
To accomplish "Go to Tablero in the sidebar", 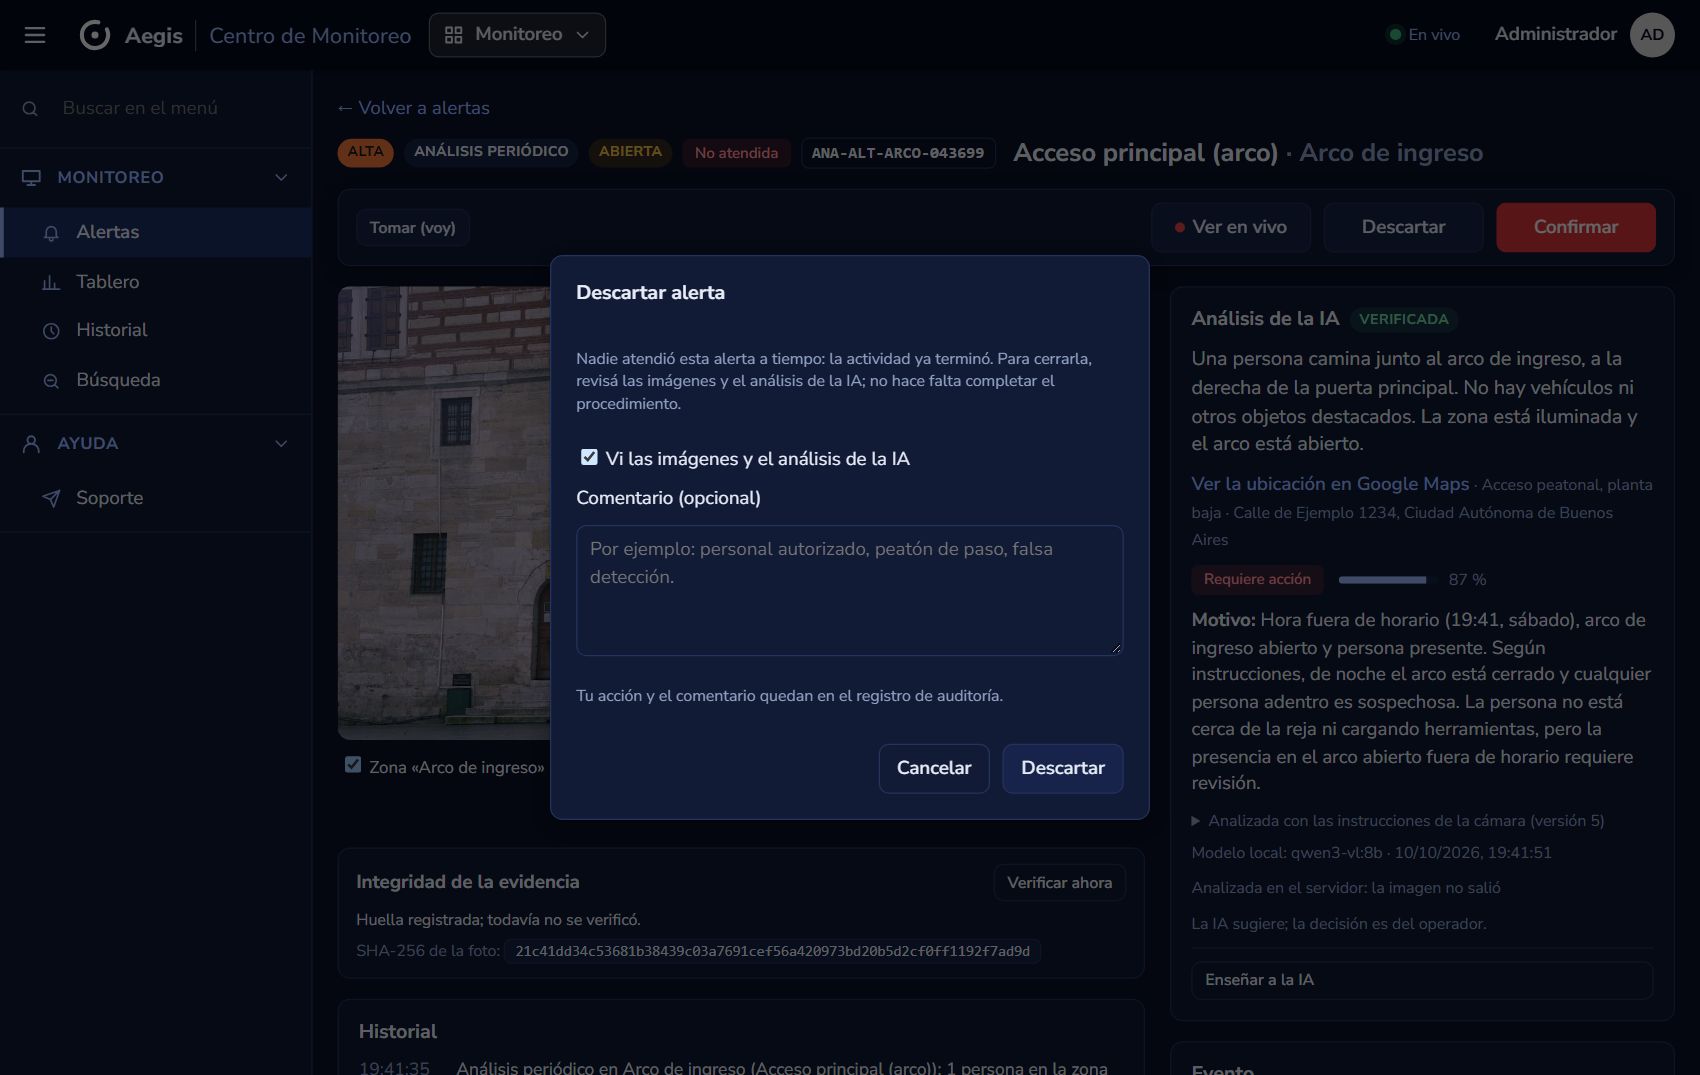I will pos(156,282).
